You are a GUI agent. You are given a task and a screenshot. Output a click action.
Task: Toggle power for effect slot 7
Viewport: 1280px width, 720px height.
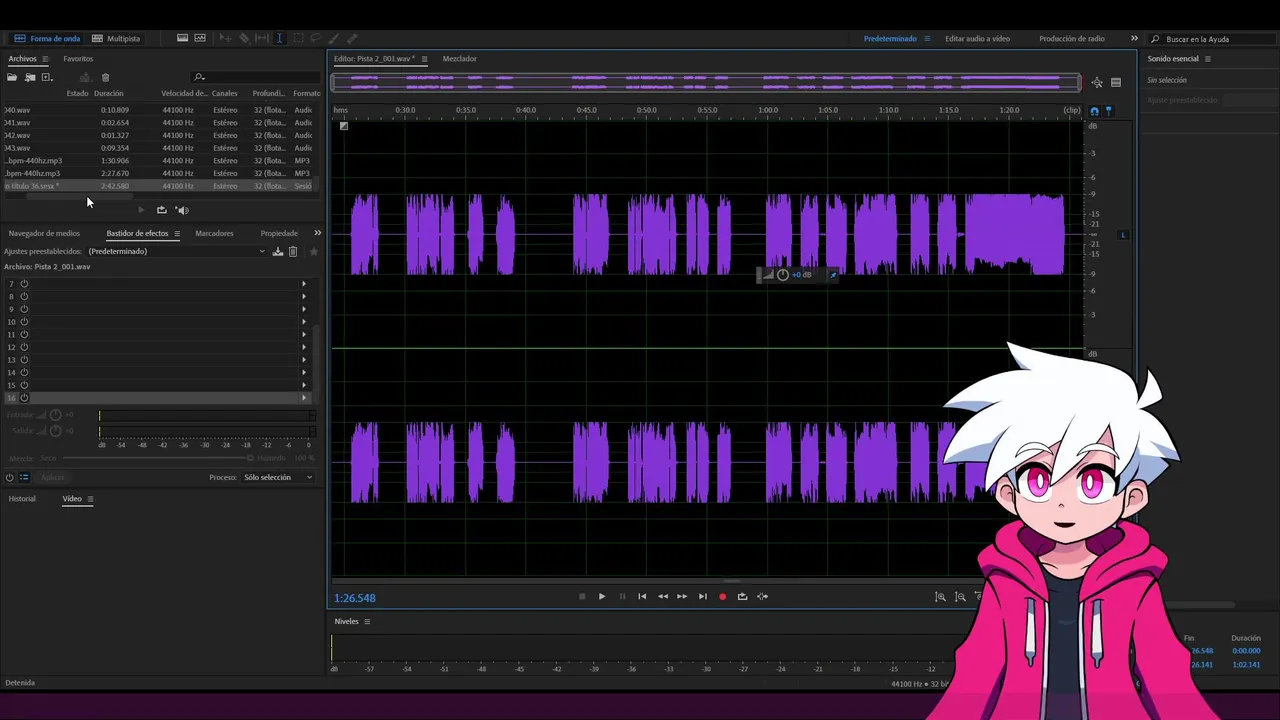click(x=24, y=284)
